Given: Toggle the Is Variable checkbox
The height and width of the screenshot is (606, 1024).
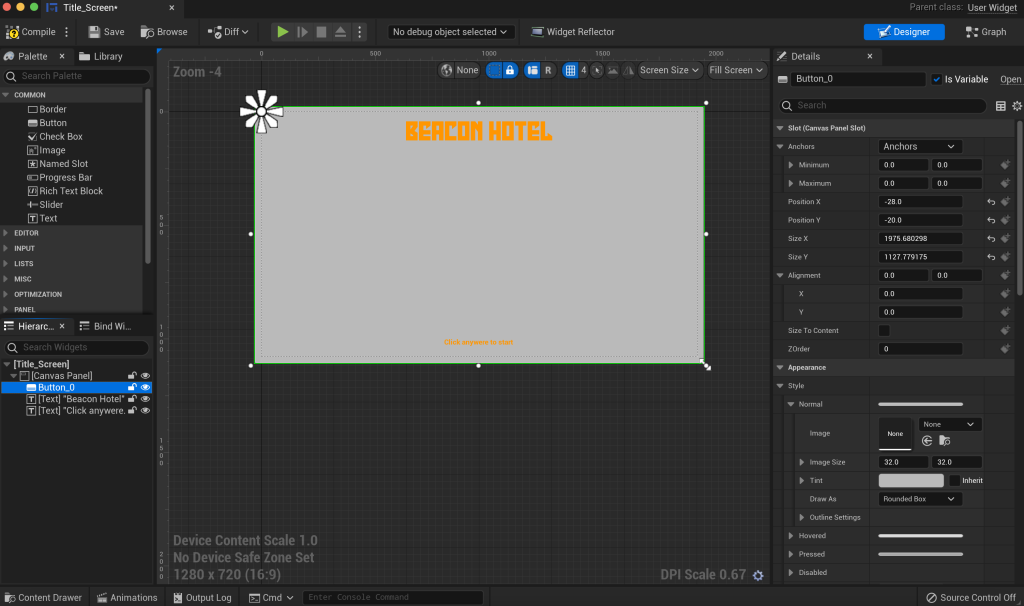Looking at the screenshot, I should click(936, 79).
